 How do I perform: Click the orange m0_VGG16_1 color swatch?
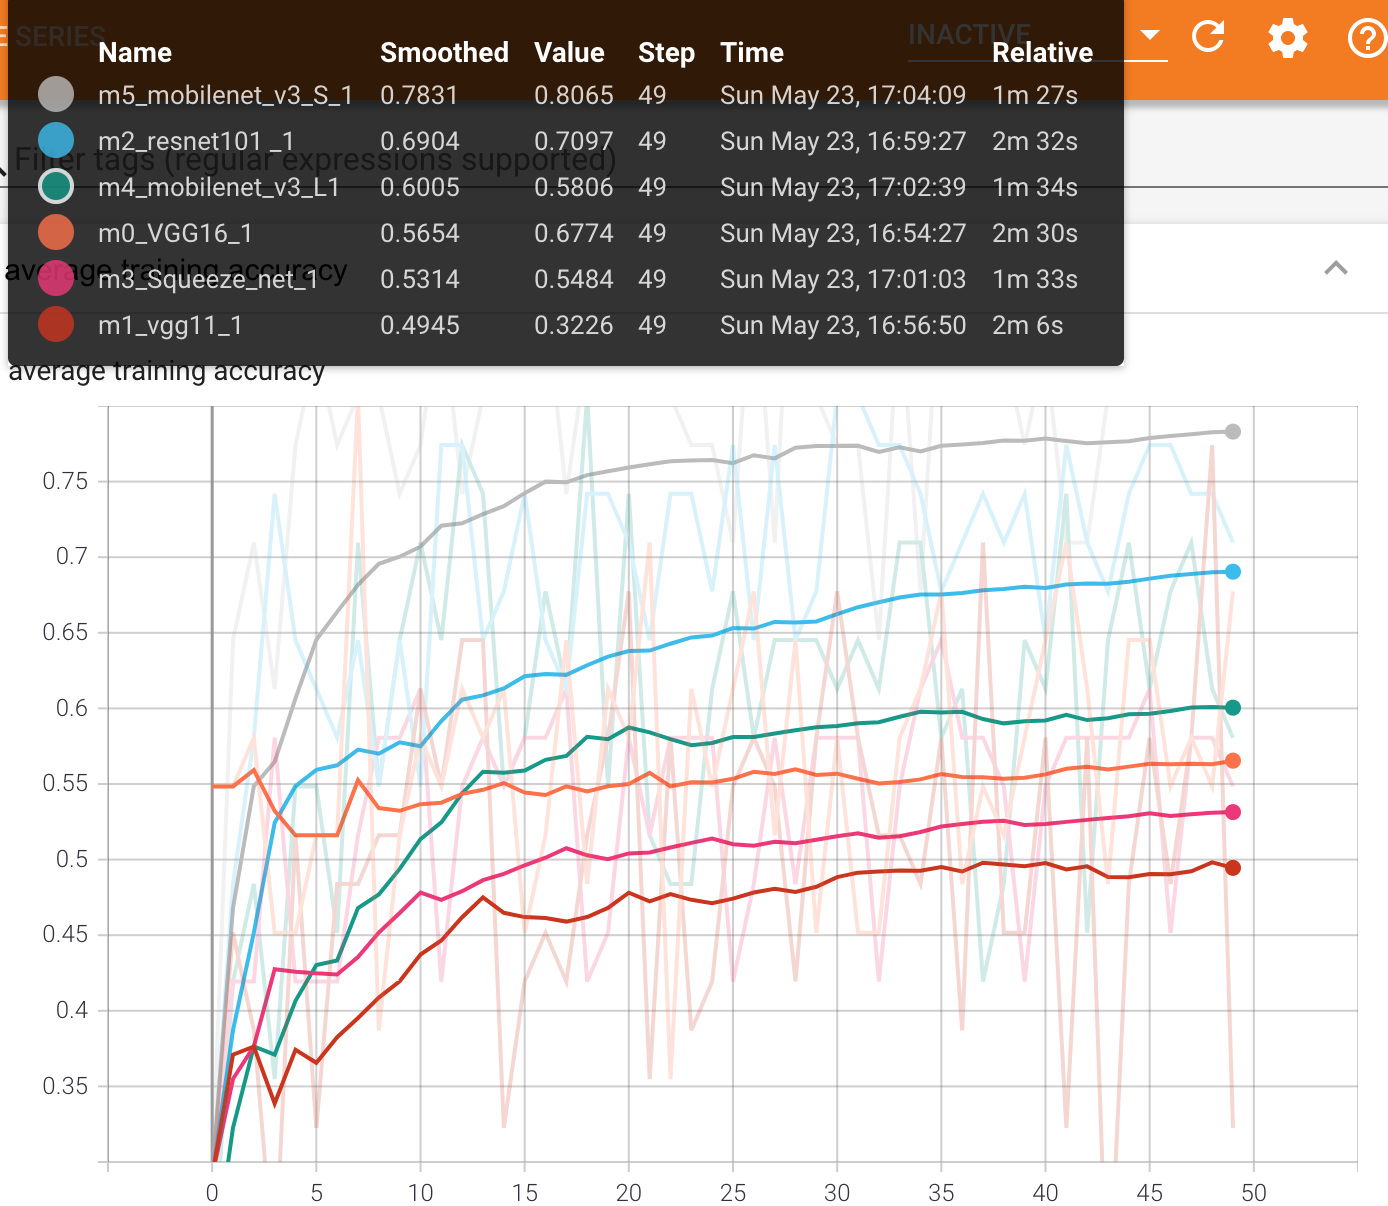[x=56, y=232]
